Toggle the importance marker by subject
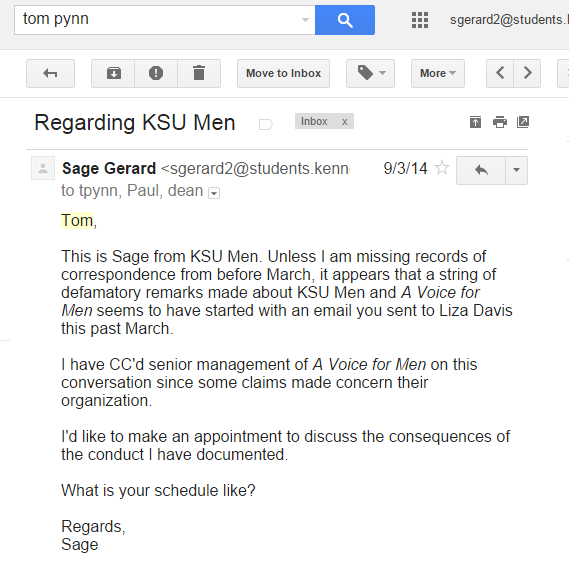Image resolution: width=569 pixels, height=569 pixels. (266, 124)
